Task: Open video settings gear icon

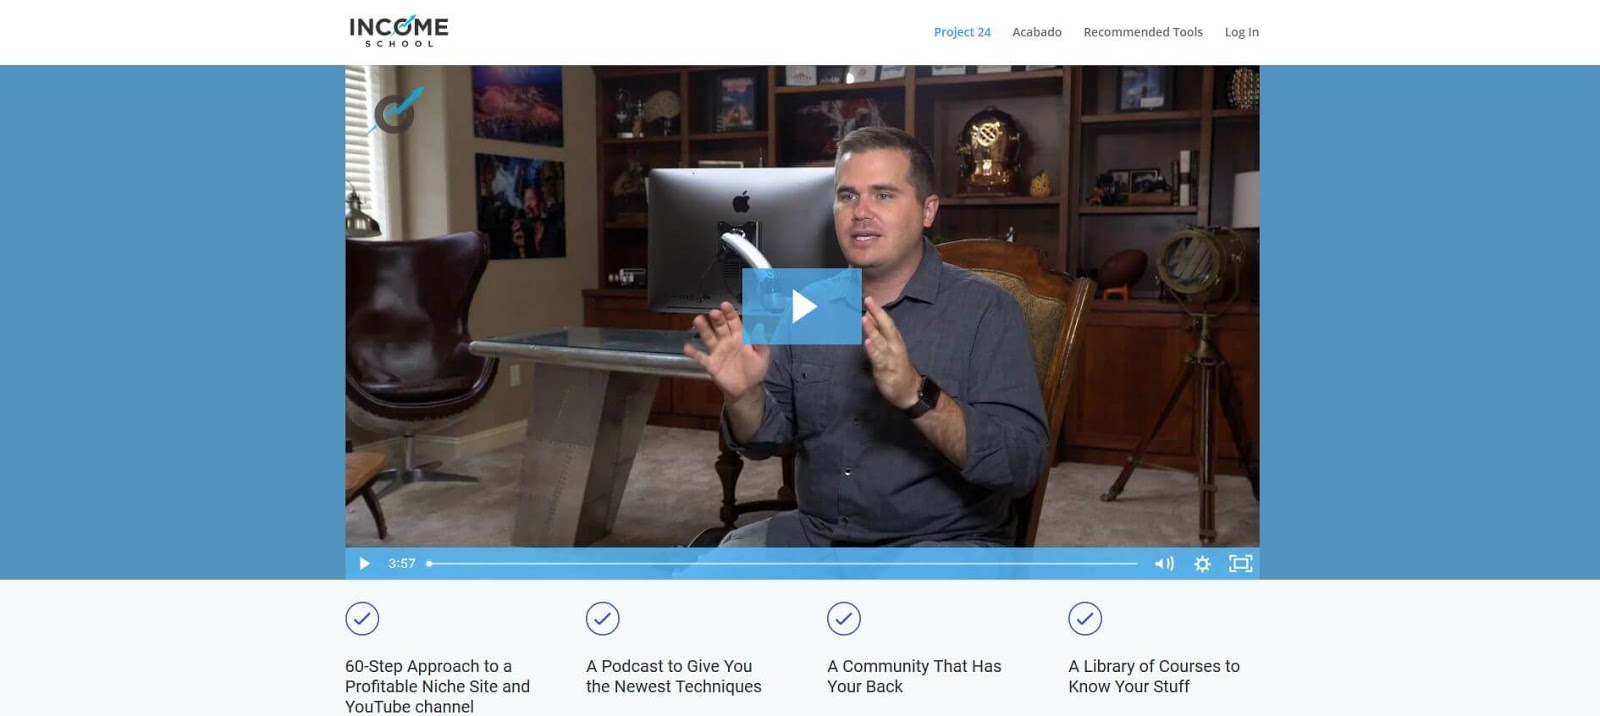Action: [1202, 564]
